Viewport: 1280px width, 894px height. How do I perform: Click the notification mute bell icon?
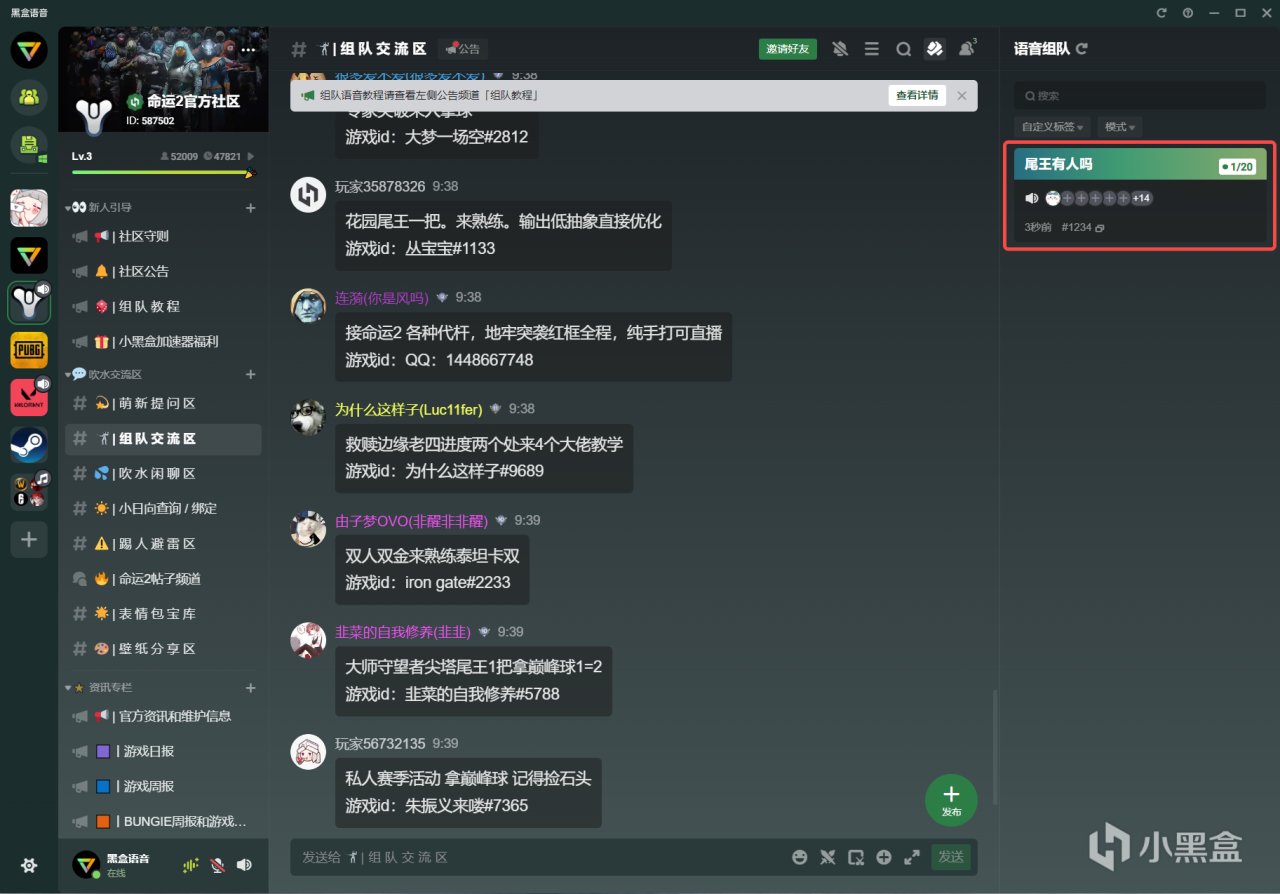(x=840, y=49)
